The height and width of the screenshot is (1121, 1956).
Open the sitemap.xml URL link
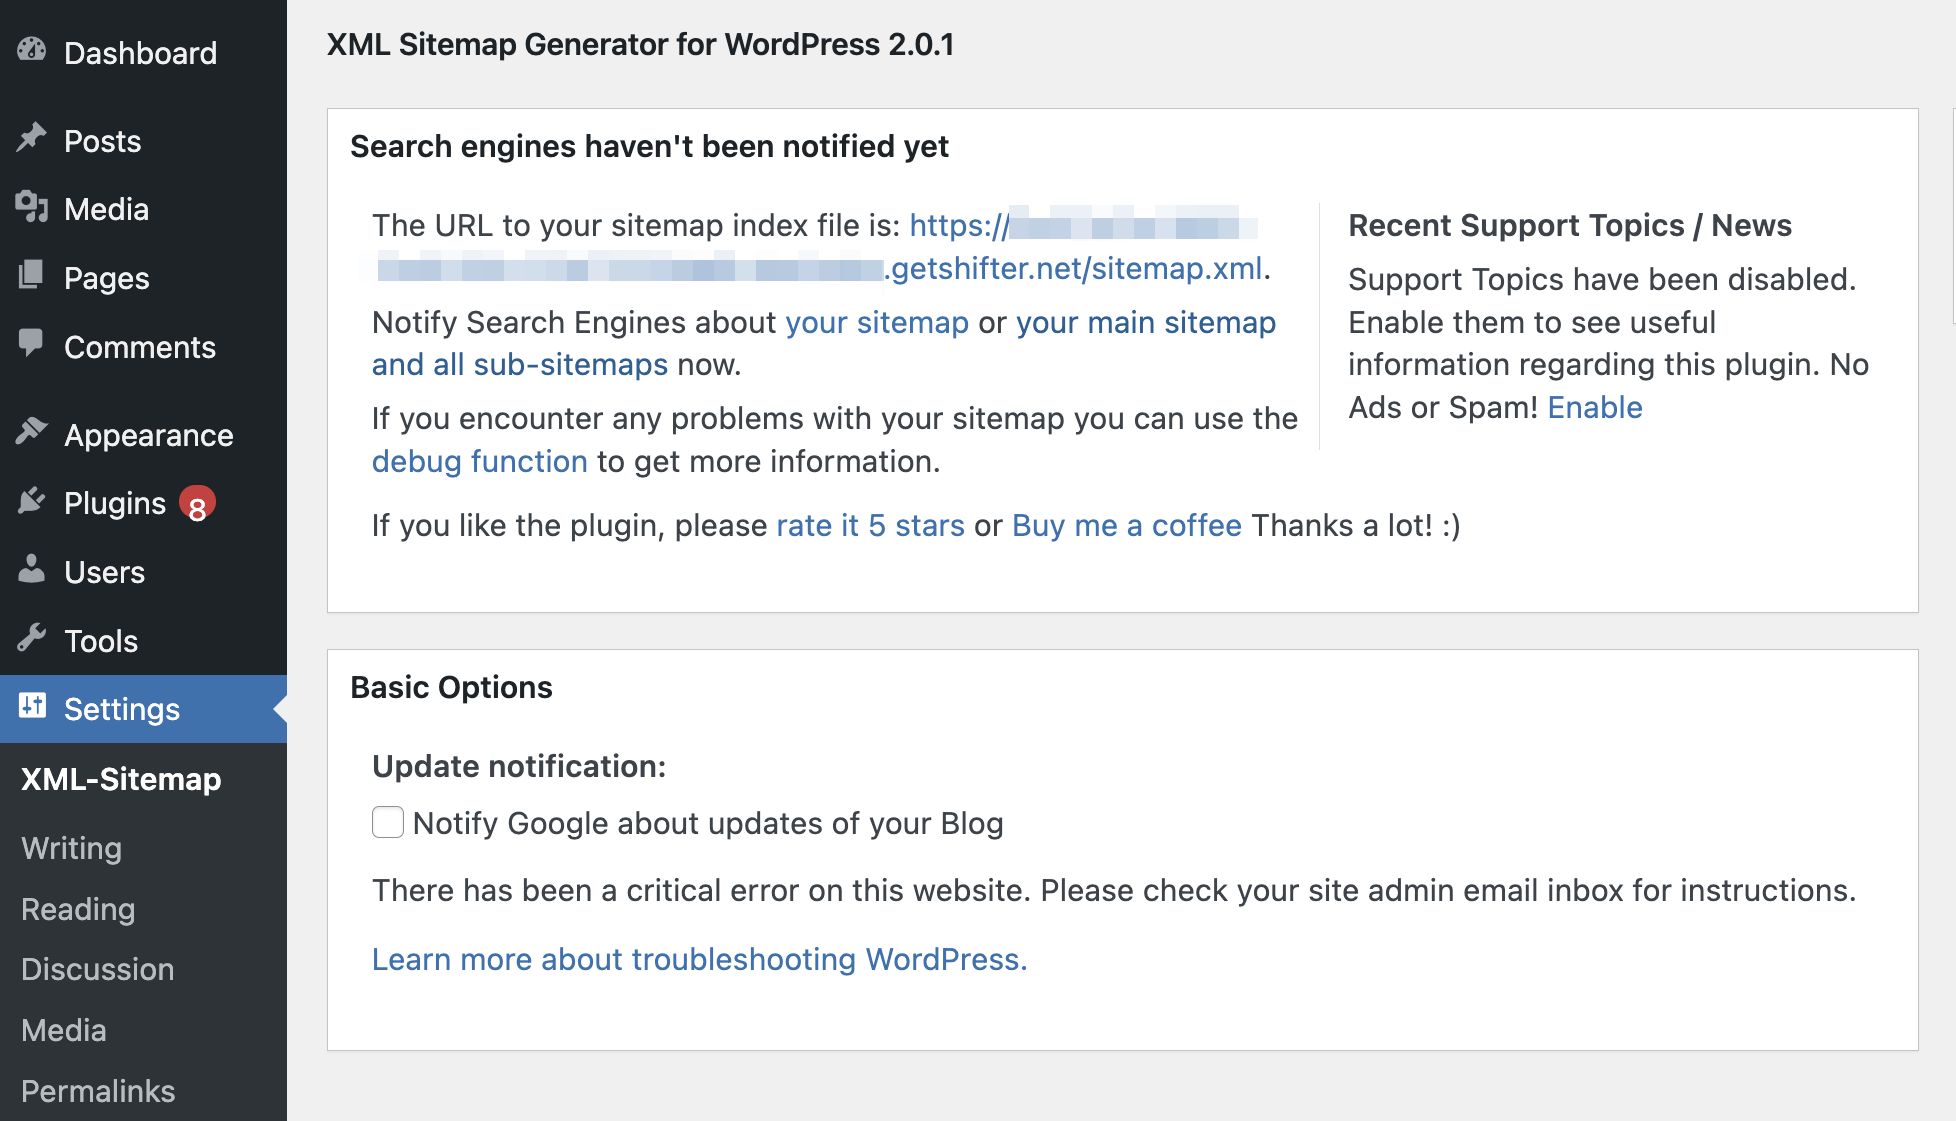pyautogui.click(x=1076, y=269)
